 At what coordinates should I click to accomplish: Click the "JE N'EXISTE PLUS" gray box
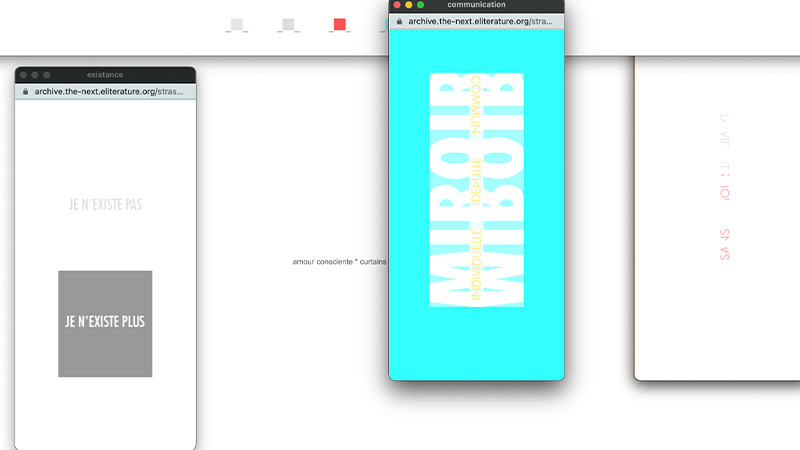point(105,323)
